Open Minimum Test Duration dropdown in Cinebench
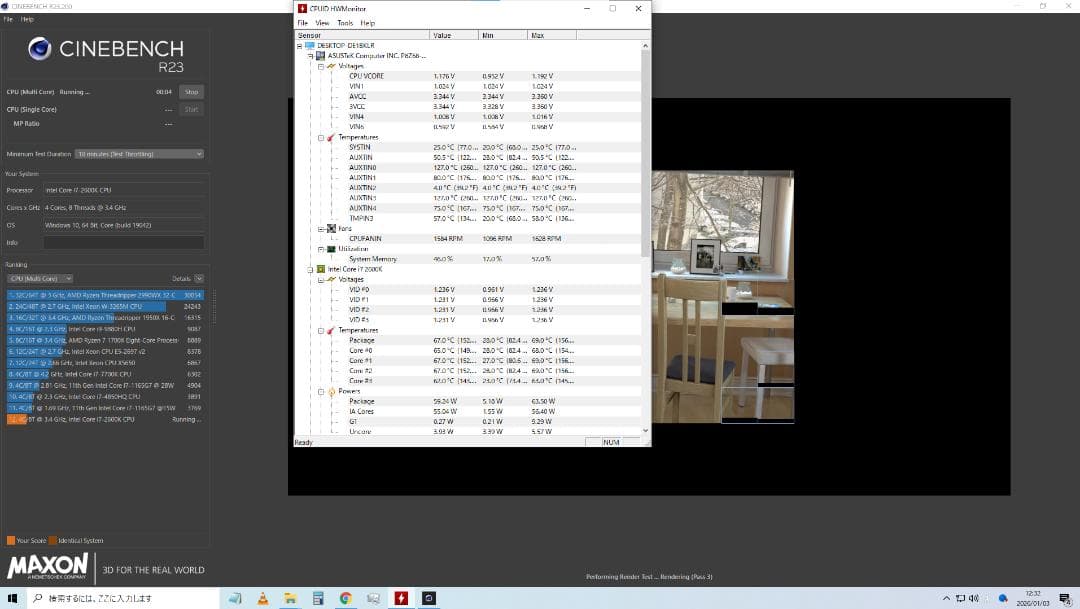Viewport: 1080px width, 609px height. click(x=139, y=154)
